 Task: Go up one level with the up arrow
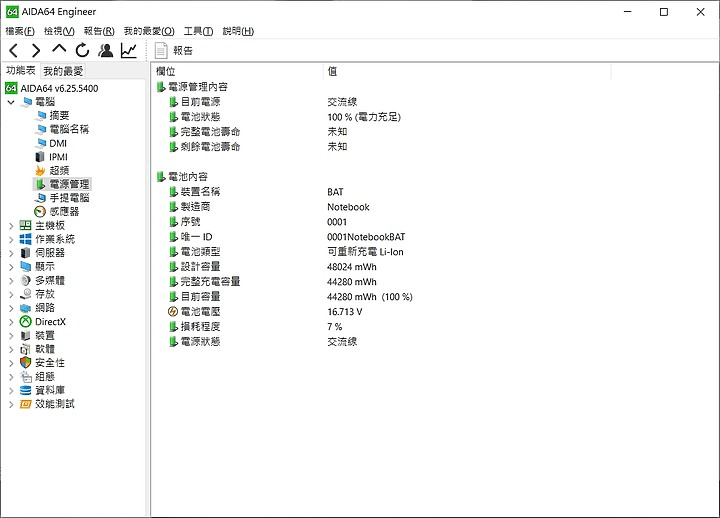click(59, 49)
